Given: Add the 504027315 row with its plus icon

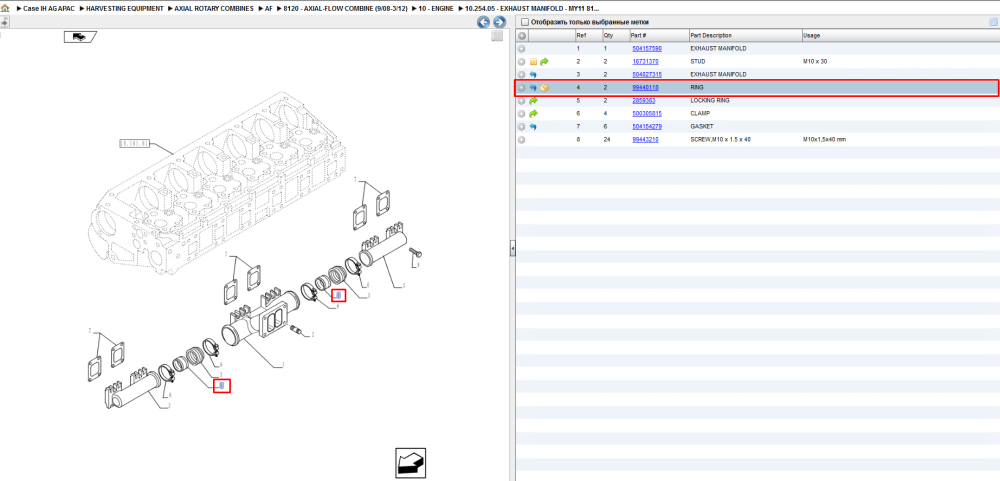Looking at the screenshot, I should pyautogui.click(x=522, y=75).
